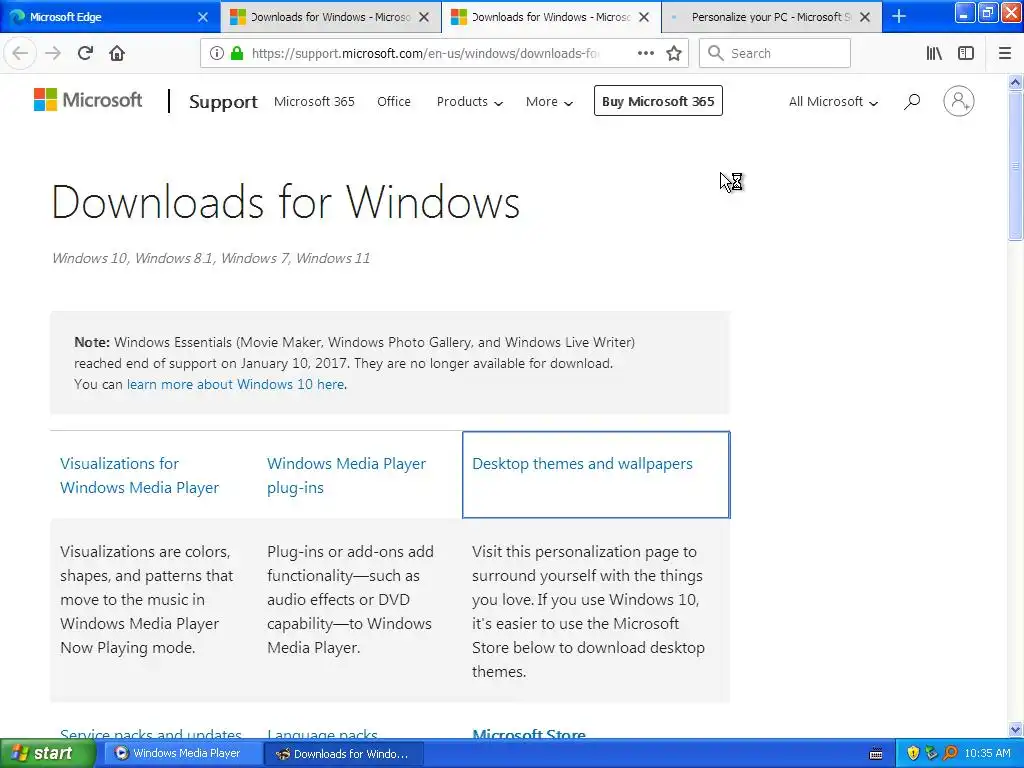Open the browser hamburger menu
1024x768 pixels.
pyautogui.click(x=1005, y=53)
